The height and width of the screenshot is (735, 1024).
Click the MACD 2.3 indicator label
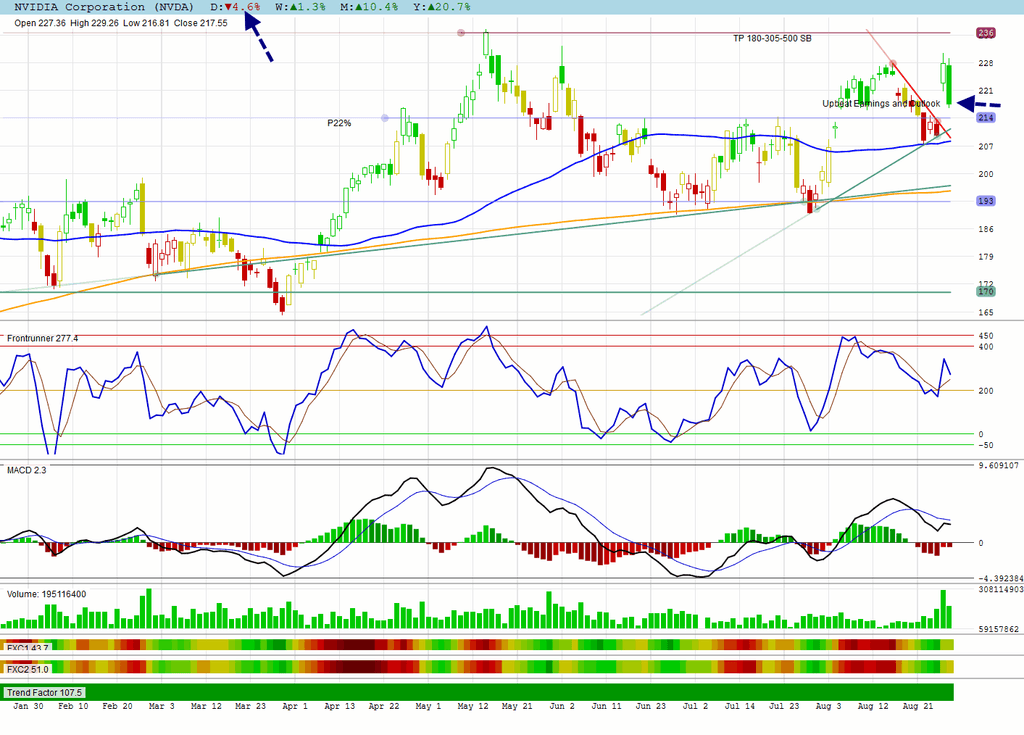tap(27, 470)
